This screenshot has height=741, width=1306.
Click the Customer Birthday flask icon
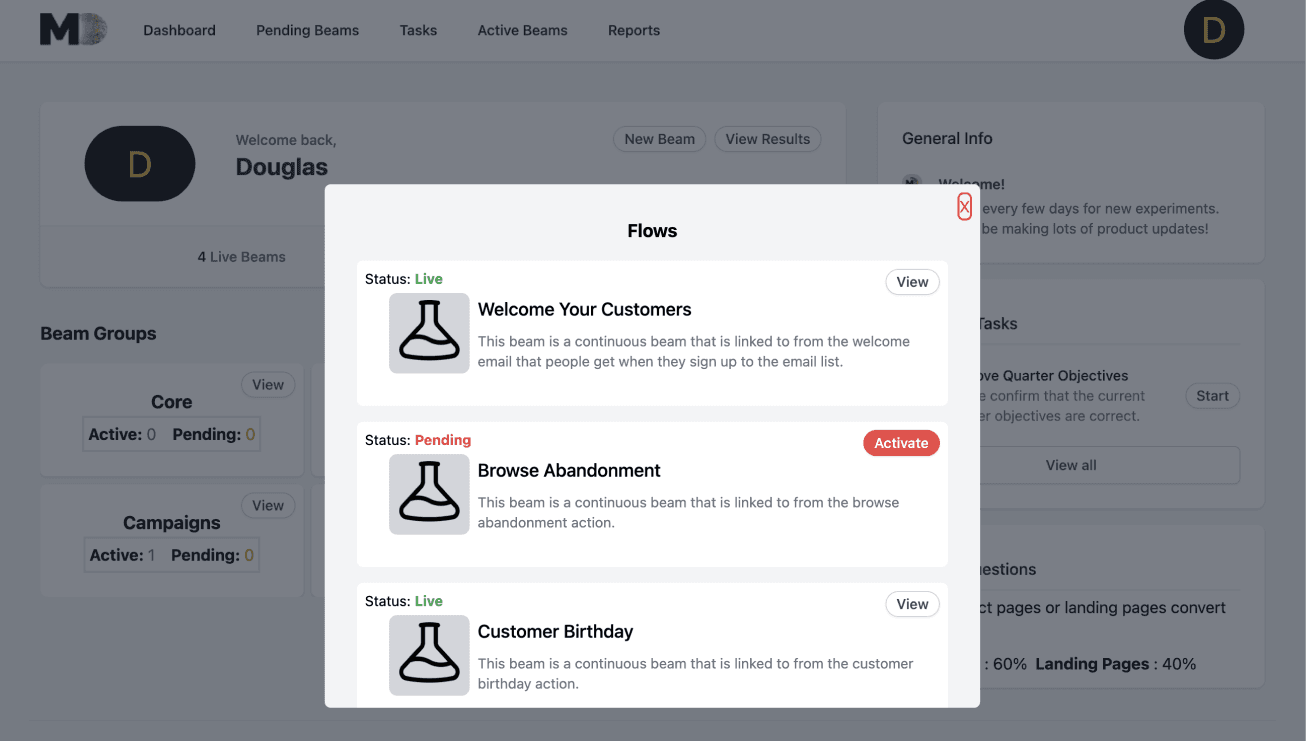[x=429, y=655]
